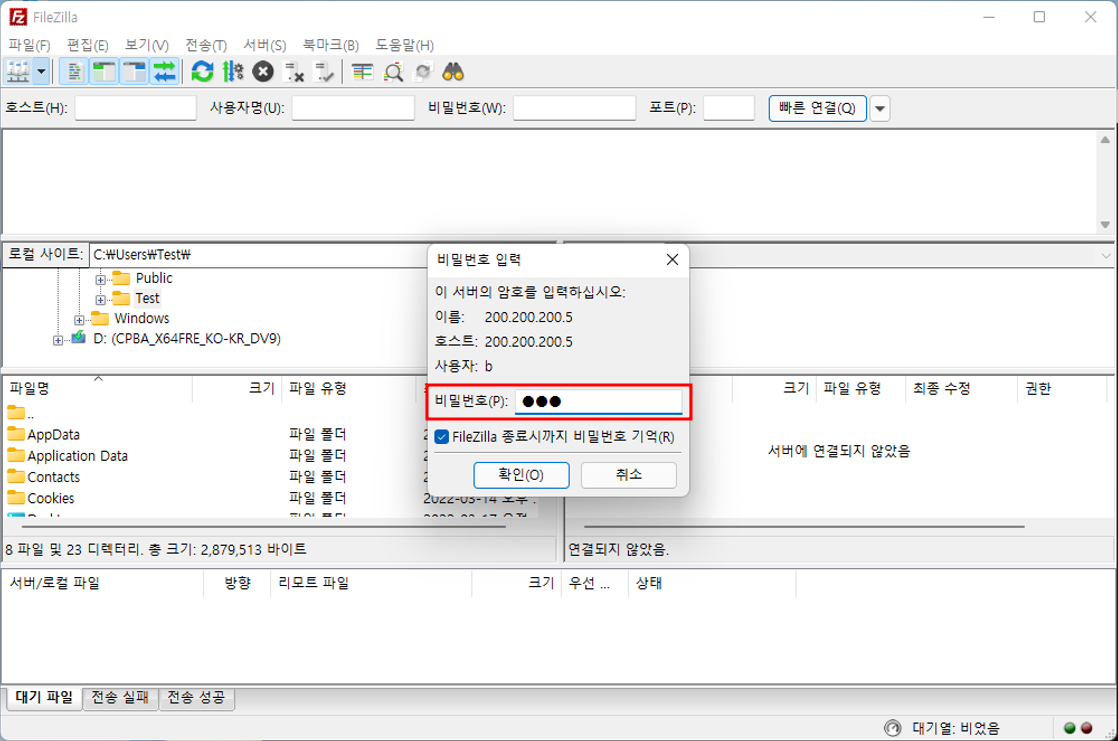
Task: Click the local file list horizontal scrollbar
Action: click(264, 526)
